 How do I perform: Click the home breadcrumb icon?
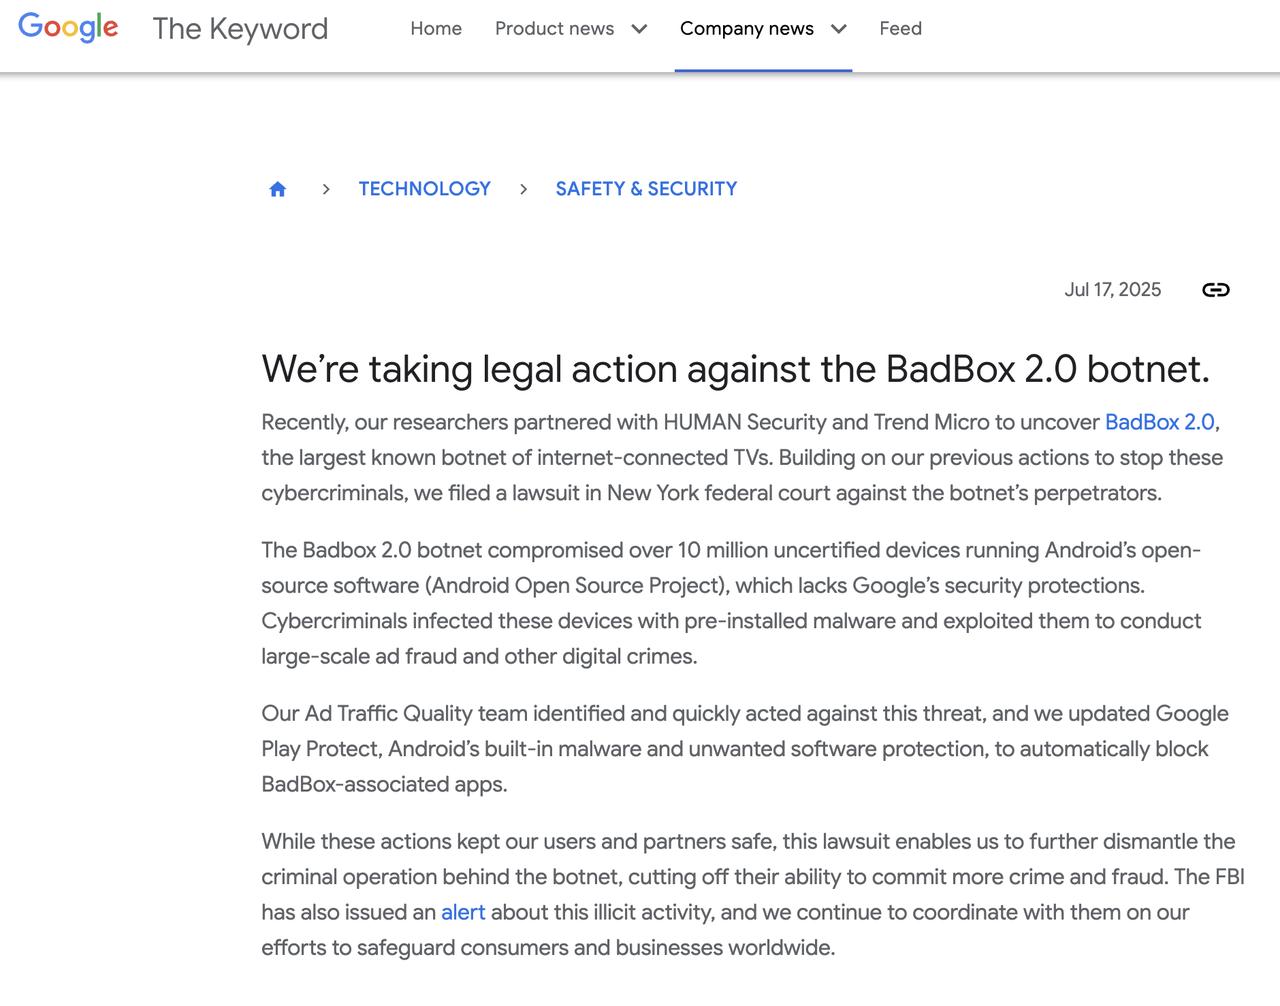[278, 189]
